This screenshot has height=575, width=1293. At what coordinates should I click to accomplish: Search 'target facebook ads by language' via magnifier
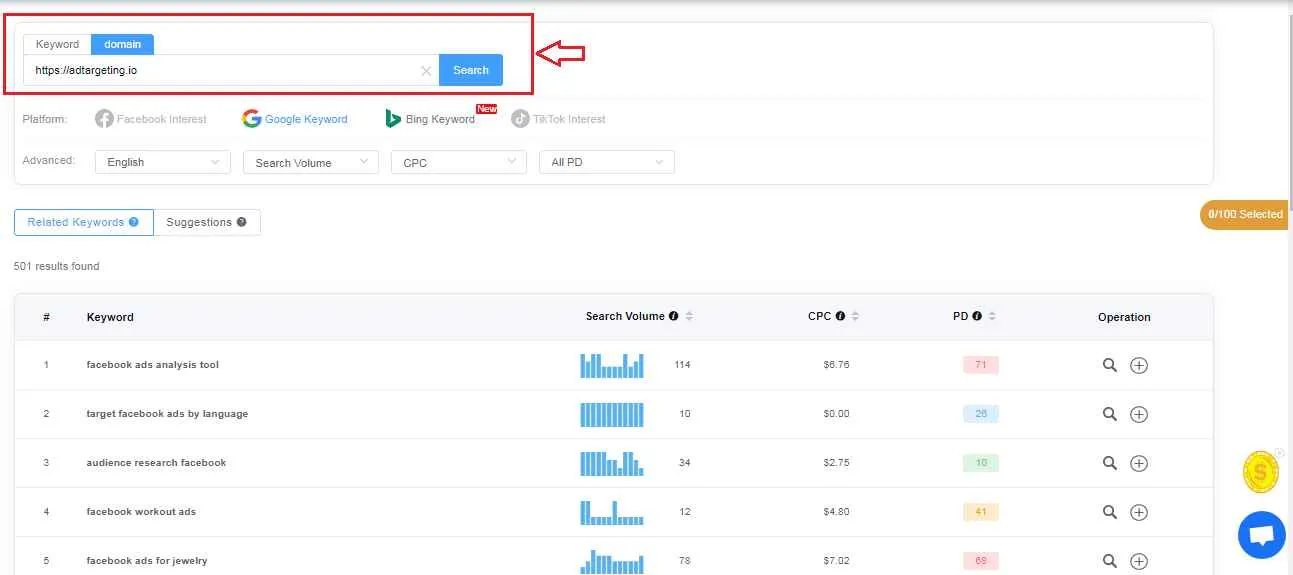(1109, 414)
